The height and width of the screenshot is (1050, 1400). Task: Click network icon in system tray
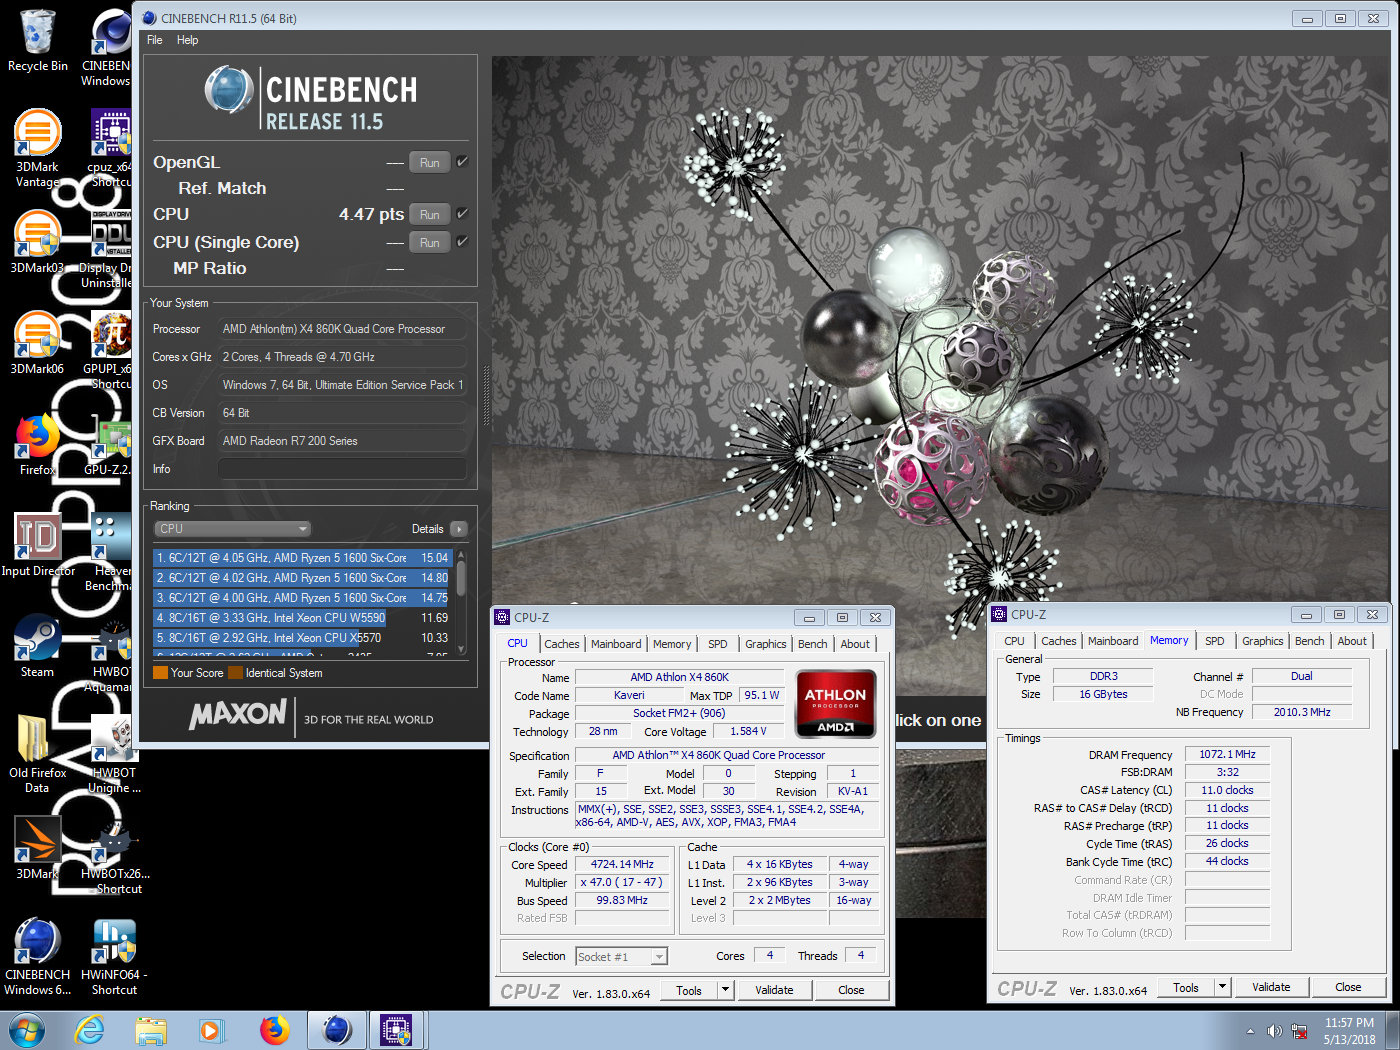(1300, 1031)
